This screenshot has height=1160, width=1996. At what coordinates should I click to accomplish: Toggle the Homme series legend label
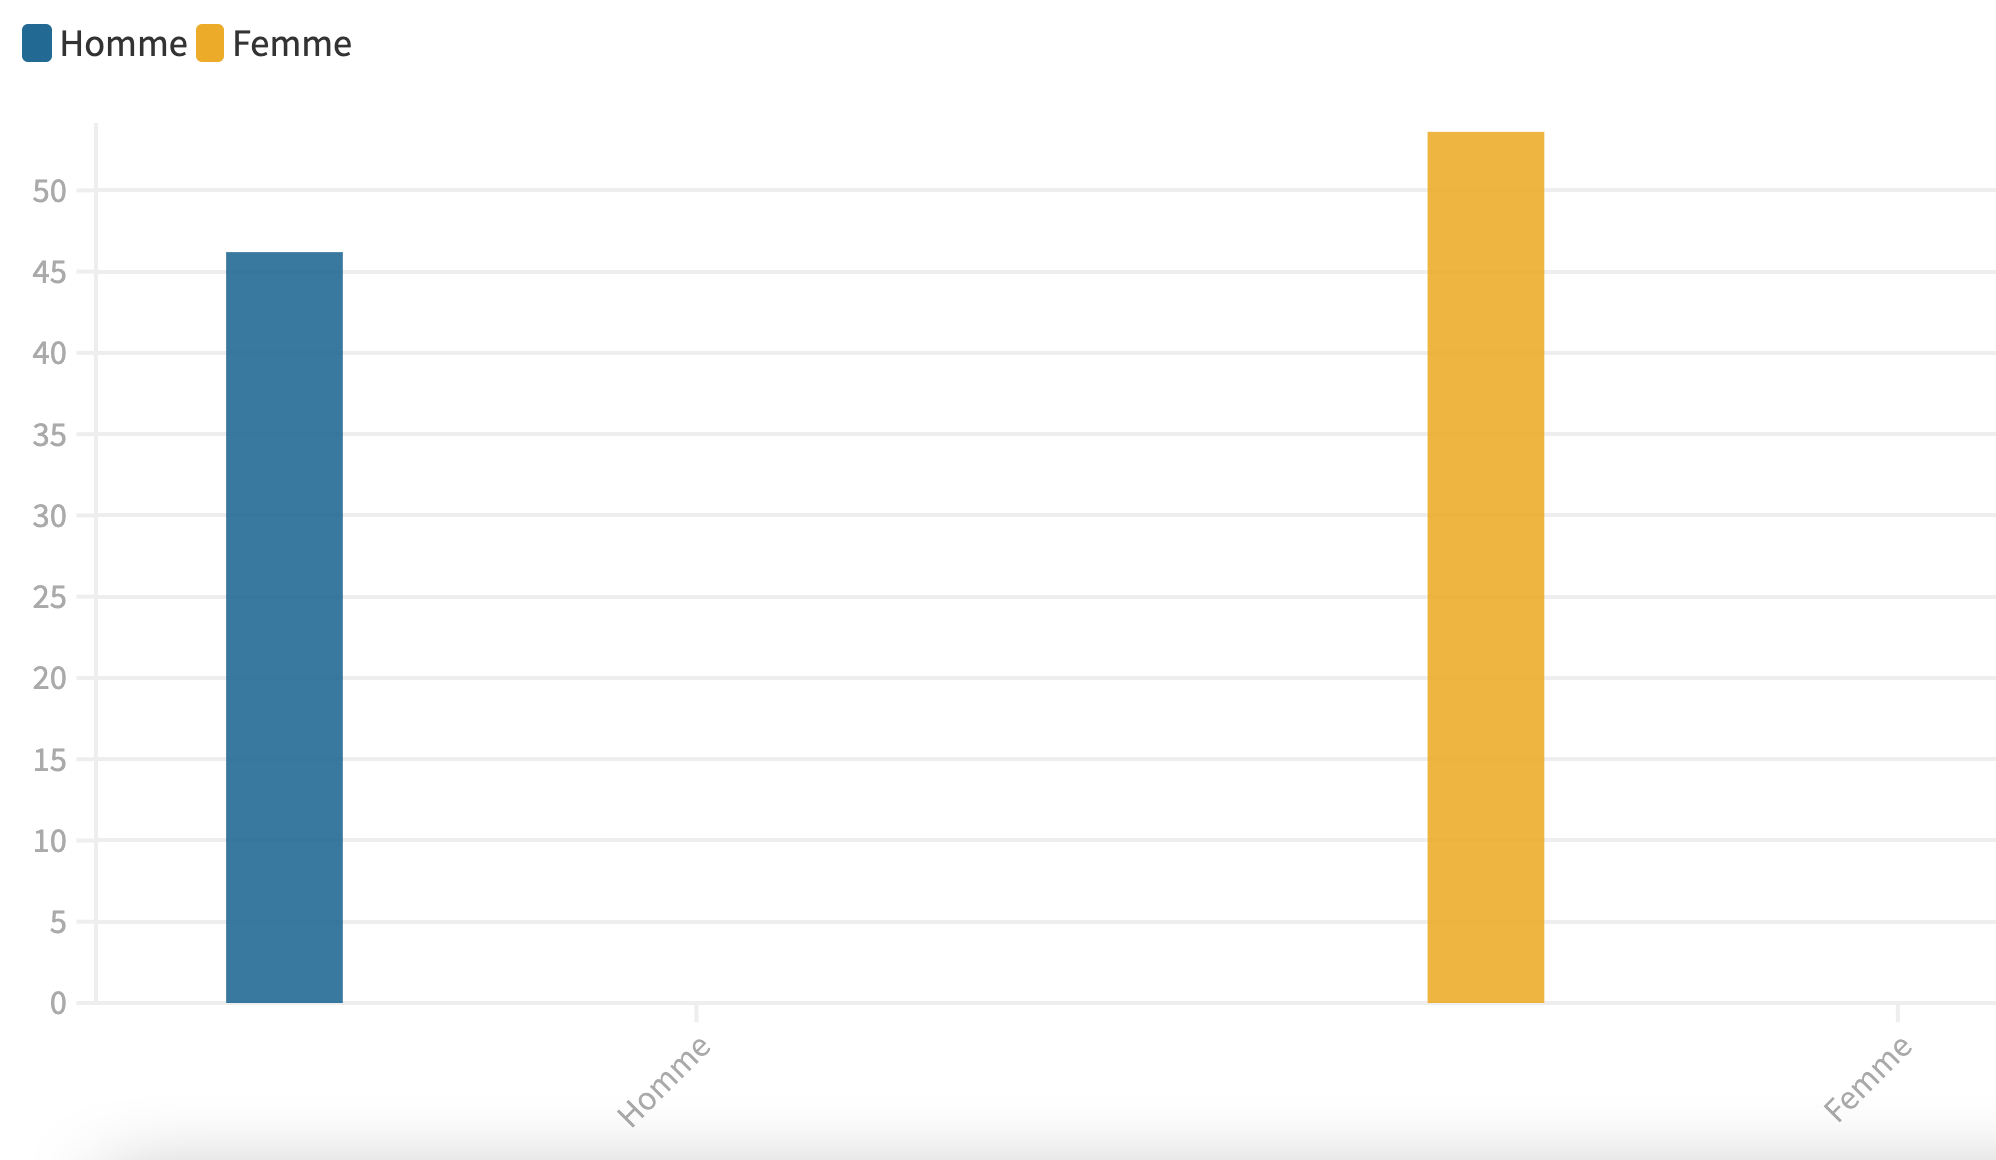(x=123, y=44)
